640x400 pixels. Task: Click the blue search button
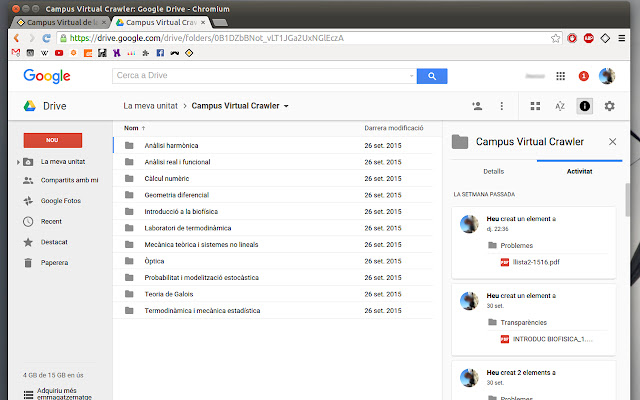click(432, 76)
